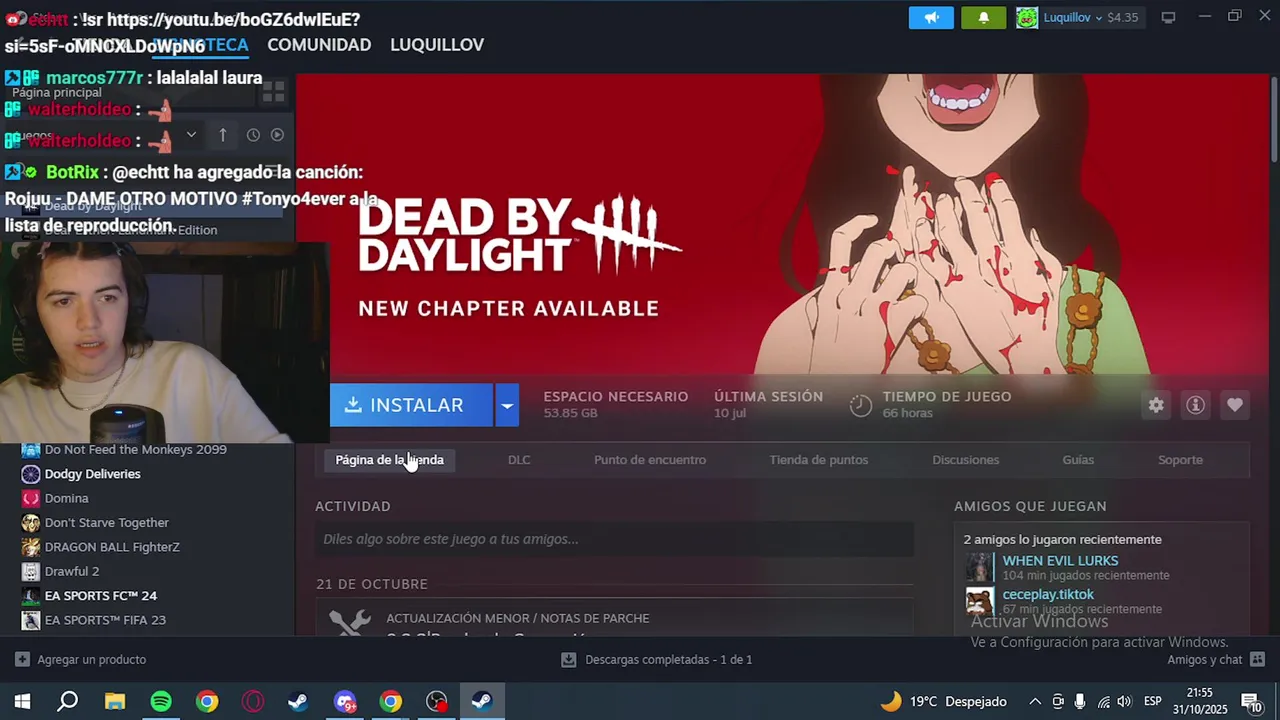This screenshot has width=1280, height=720.
Task: Open the Steam announcements megaphone button
Action: 931,18
